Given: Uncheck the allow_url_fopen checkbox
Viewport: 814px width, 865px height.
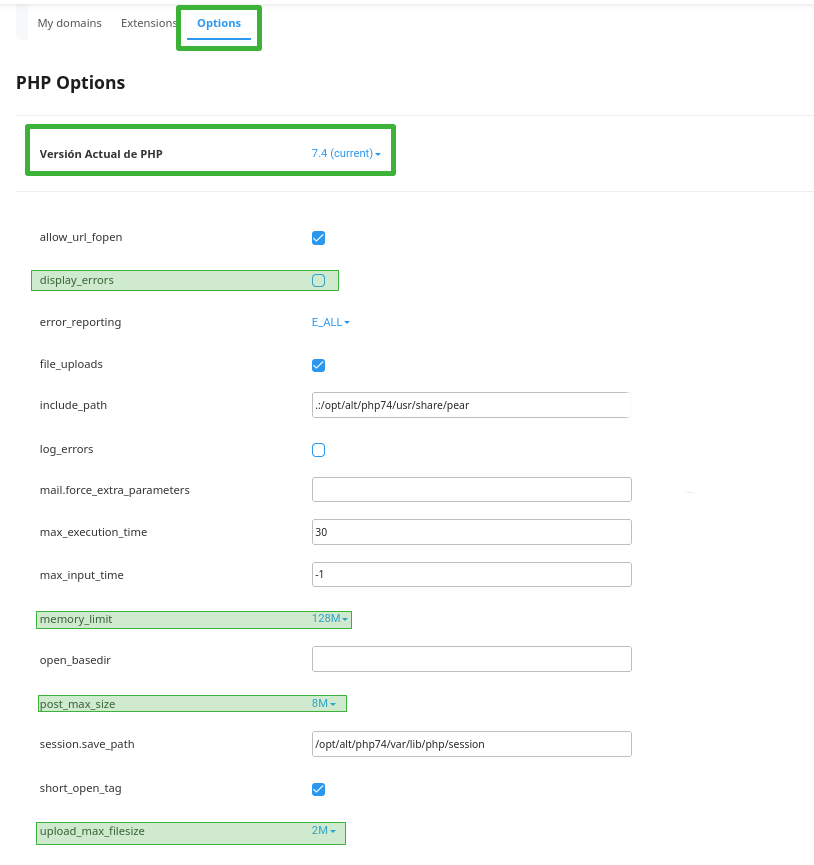Looking at the screenshot, I should (x=318, y=238).
